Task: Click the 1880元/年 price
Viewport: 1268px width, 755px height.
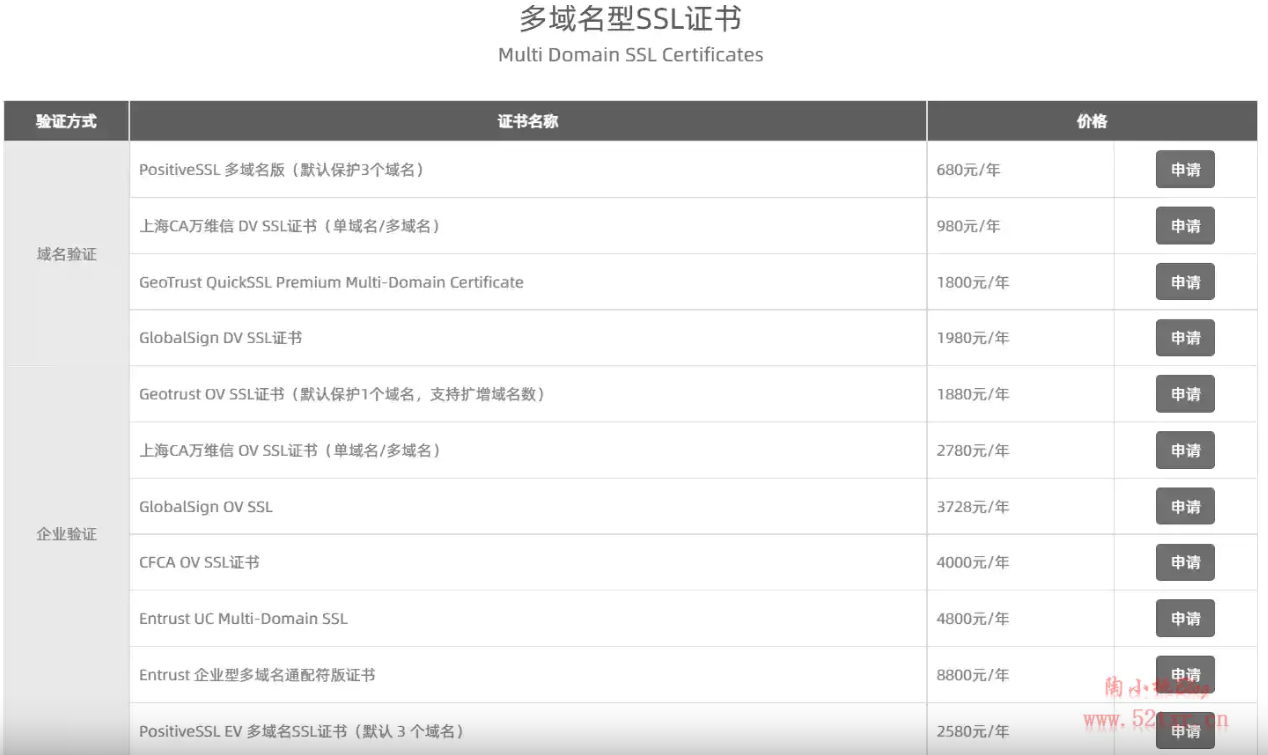Action: [973, 394]
